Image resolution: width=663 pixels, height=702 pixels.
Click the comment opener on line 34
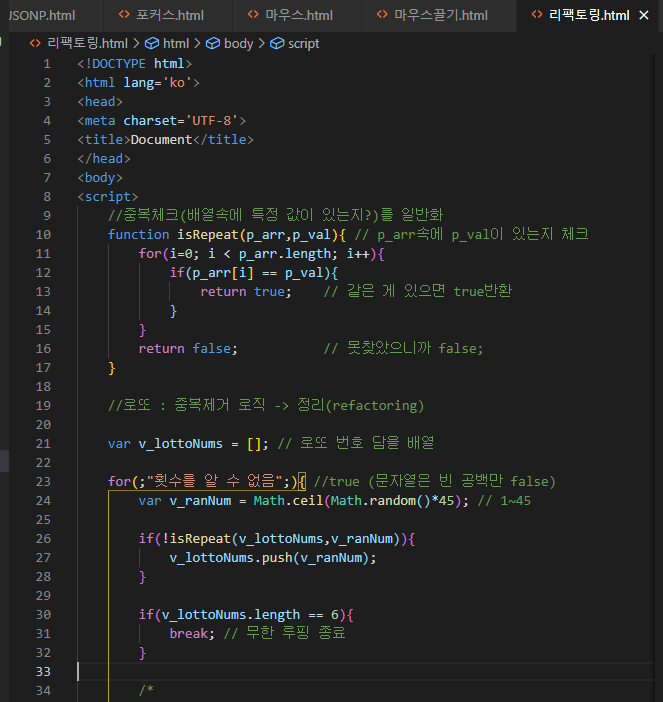[x=146, y=690]
